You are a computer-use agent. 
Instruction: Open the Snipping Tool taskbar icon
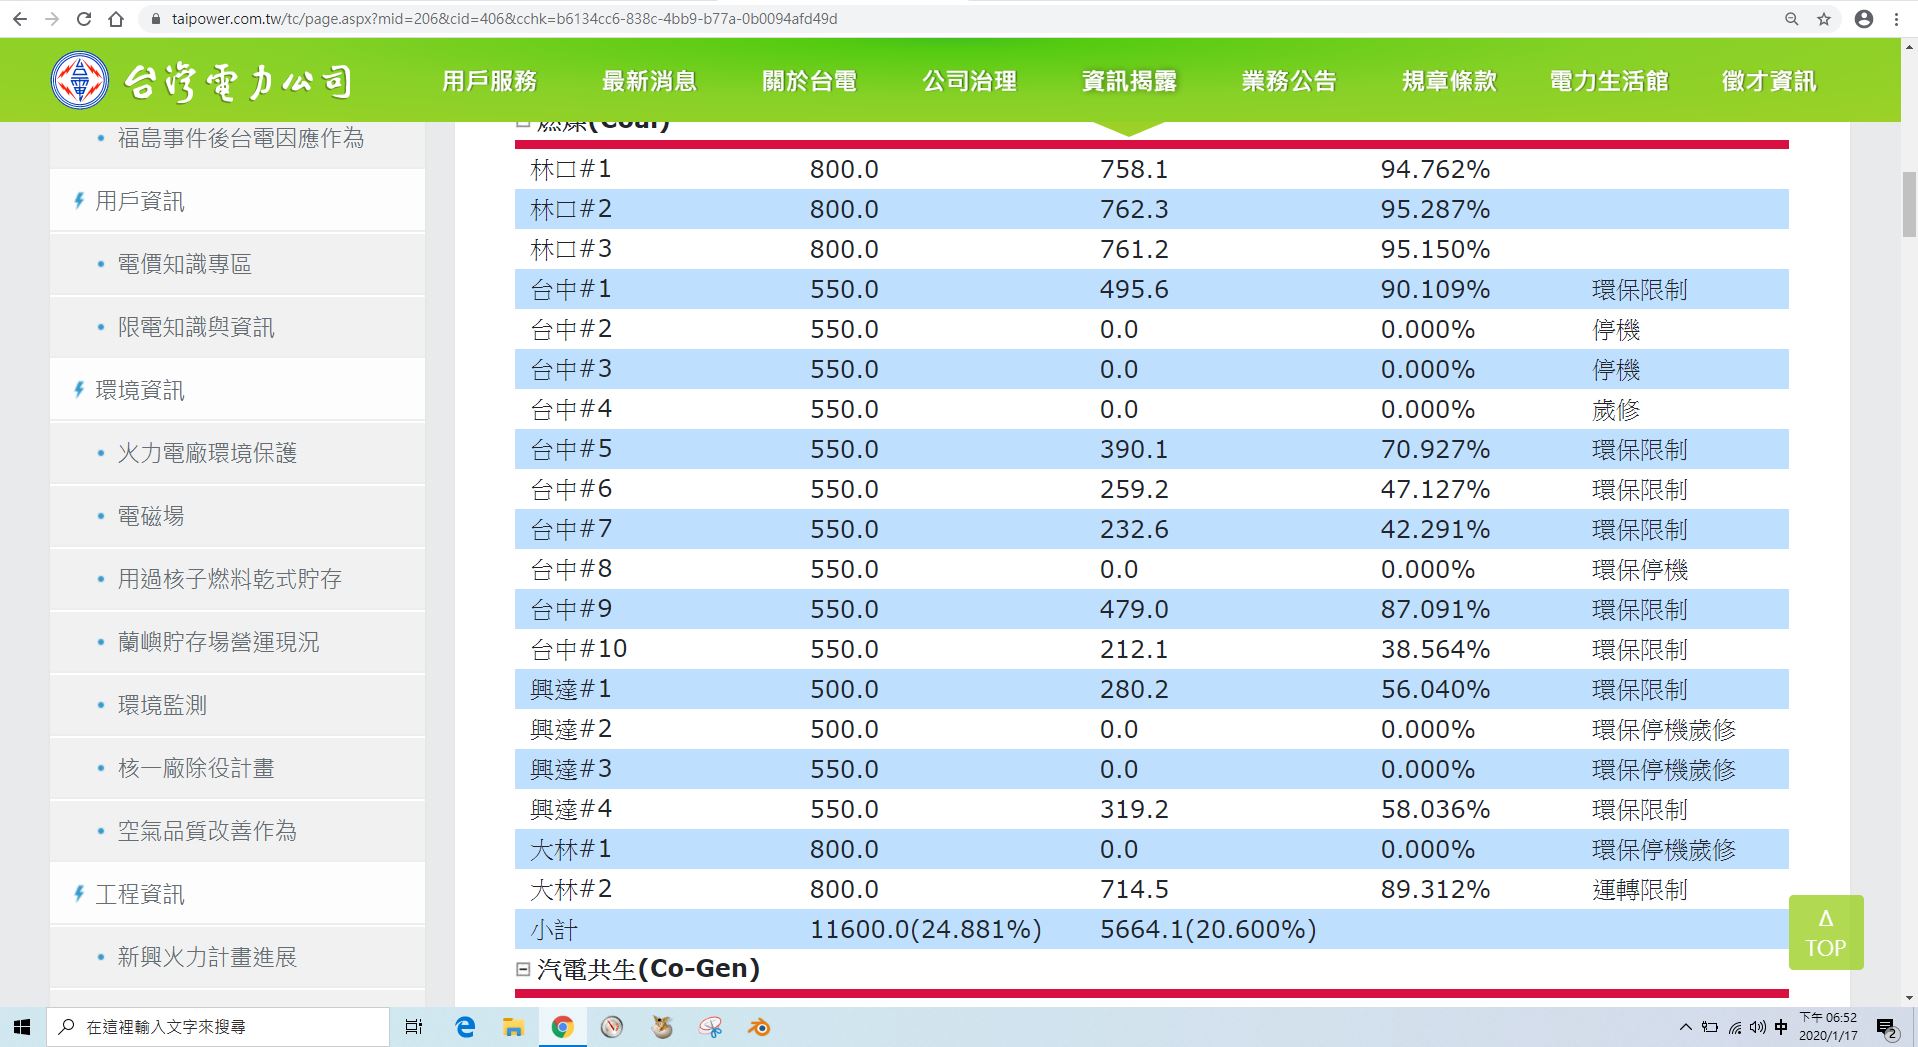coord(710,1027)
